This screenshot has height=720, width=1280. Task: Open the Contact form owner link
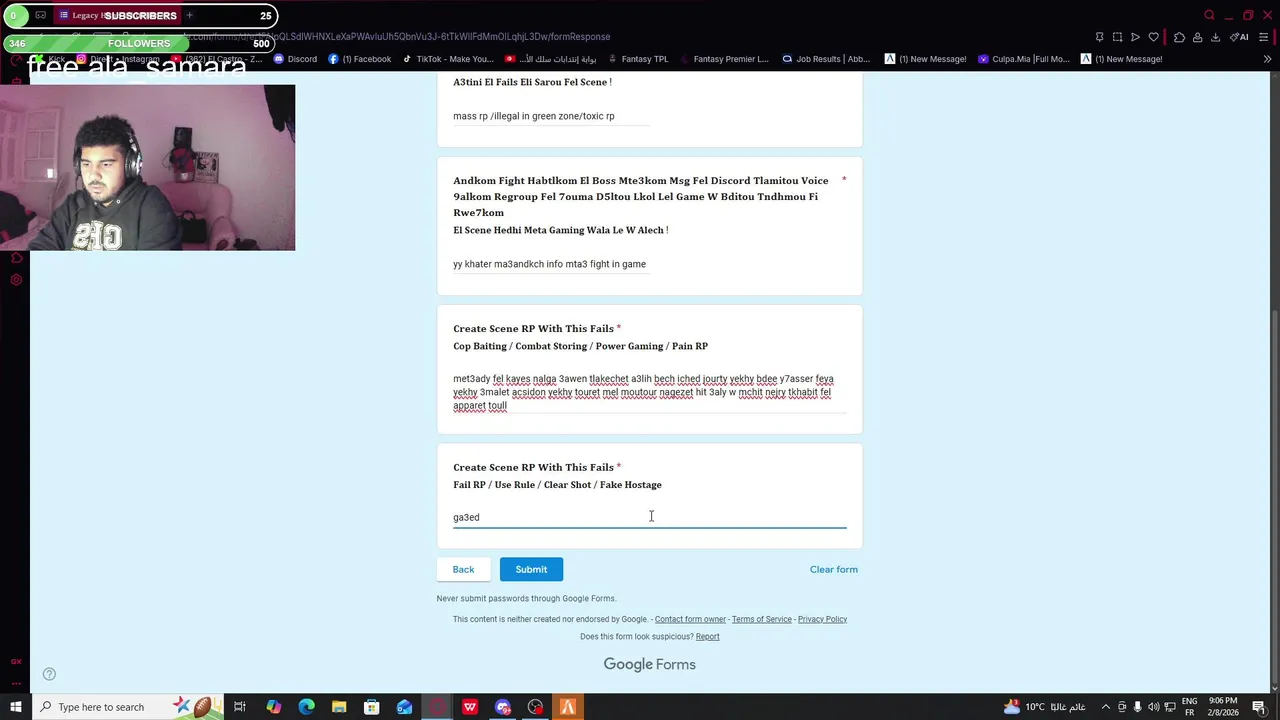[x=690, y=619]
